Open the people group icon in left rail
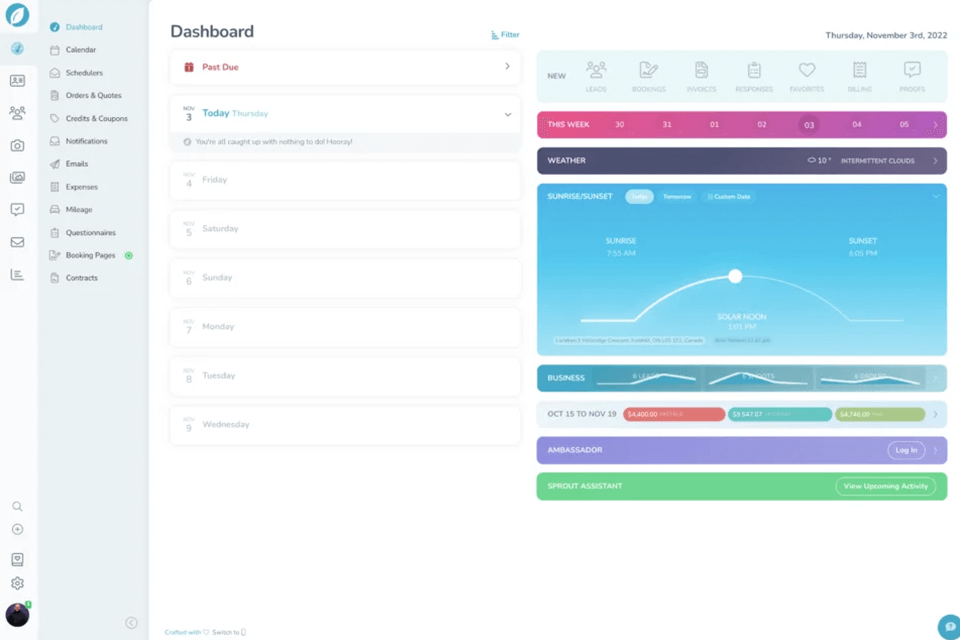The height and width of the screenshot is (640, 960). 17,112
